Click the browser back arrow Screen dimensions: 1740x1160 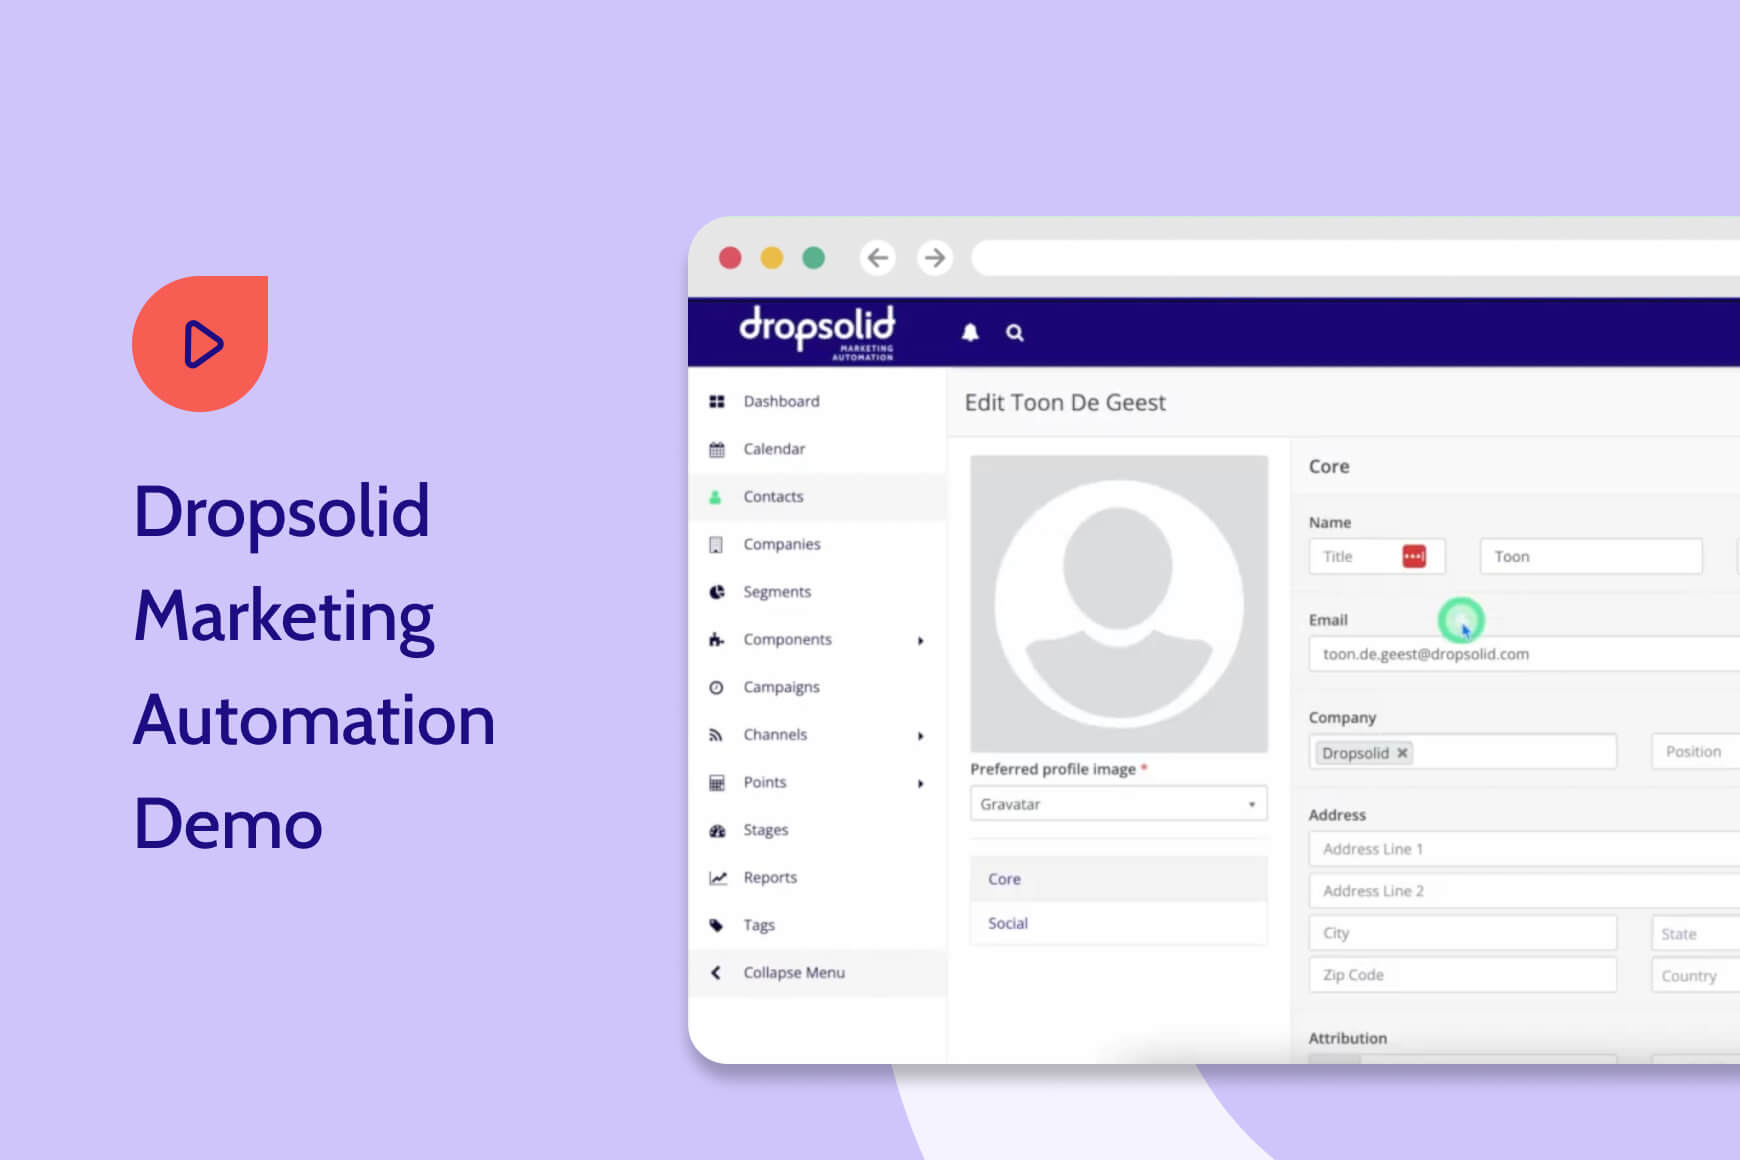[x=877, y=258]
